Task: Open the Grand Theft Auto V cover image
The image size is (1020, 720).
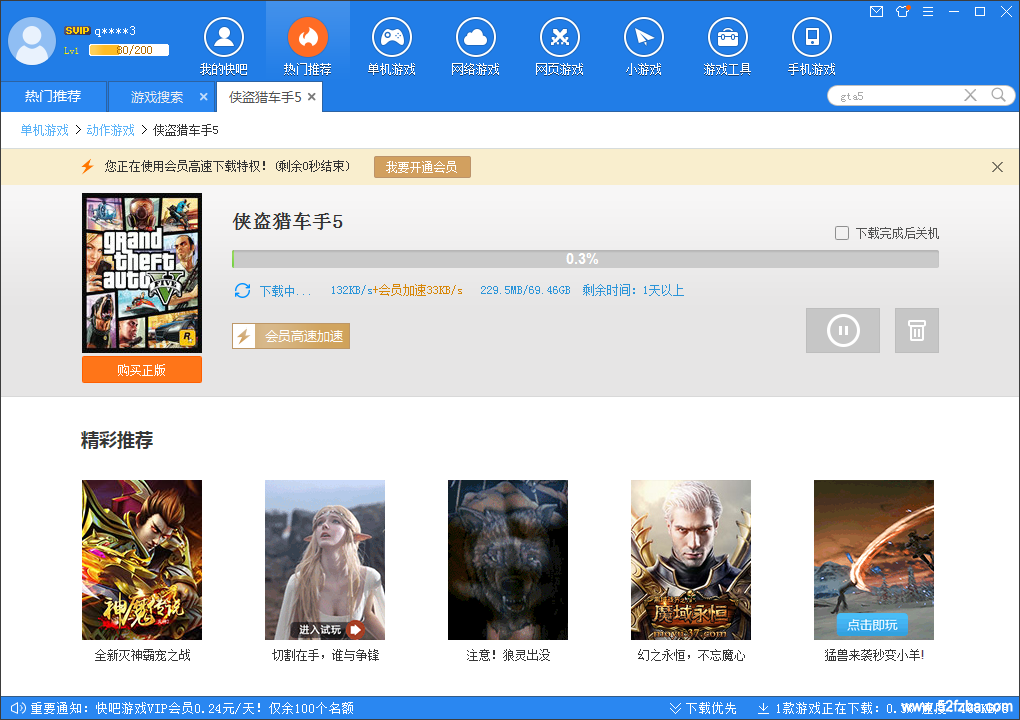Action: click(x=142, y=273)
